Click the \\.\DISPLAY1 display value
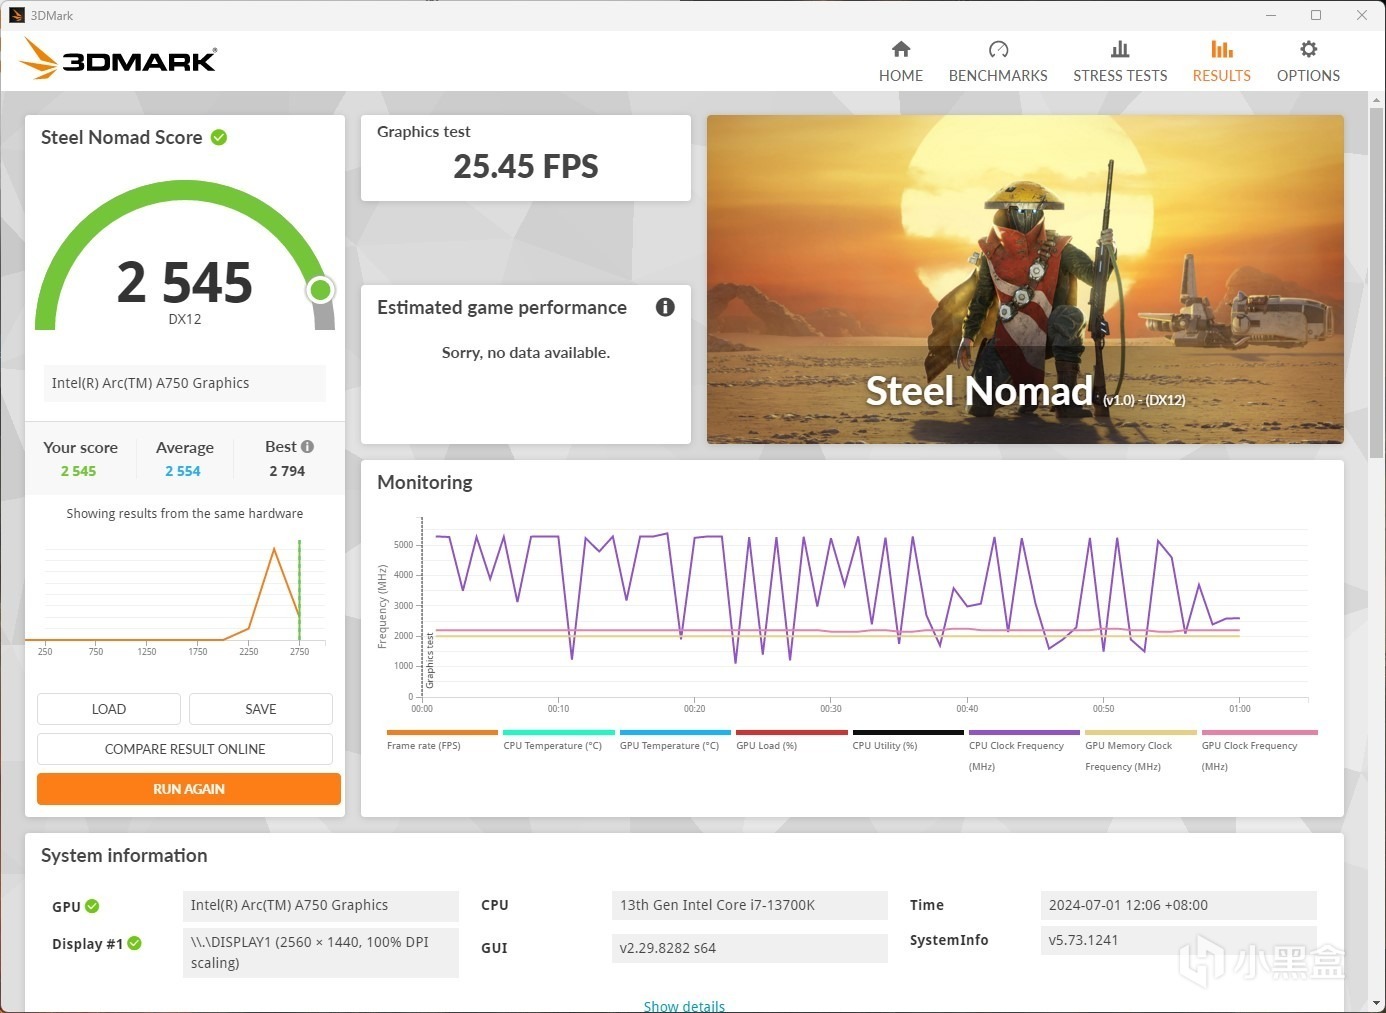 (321, 952)
